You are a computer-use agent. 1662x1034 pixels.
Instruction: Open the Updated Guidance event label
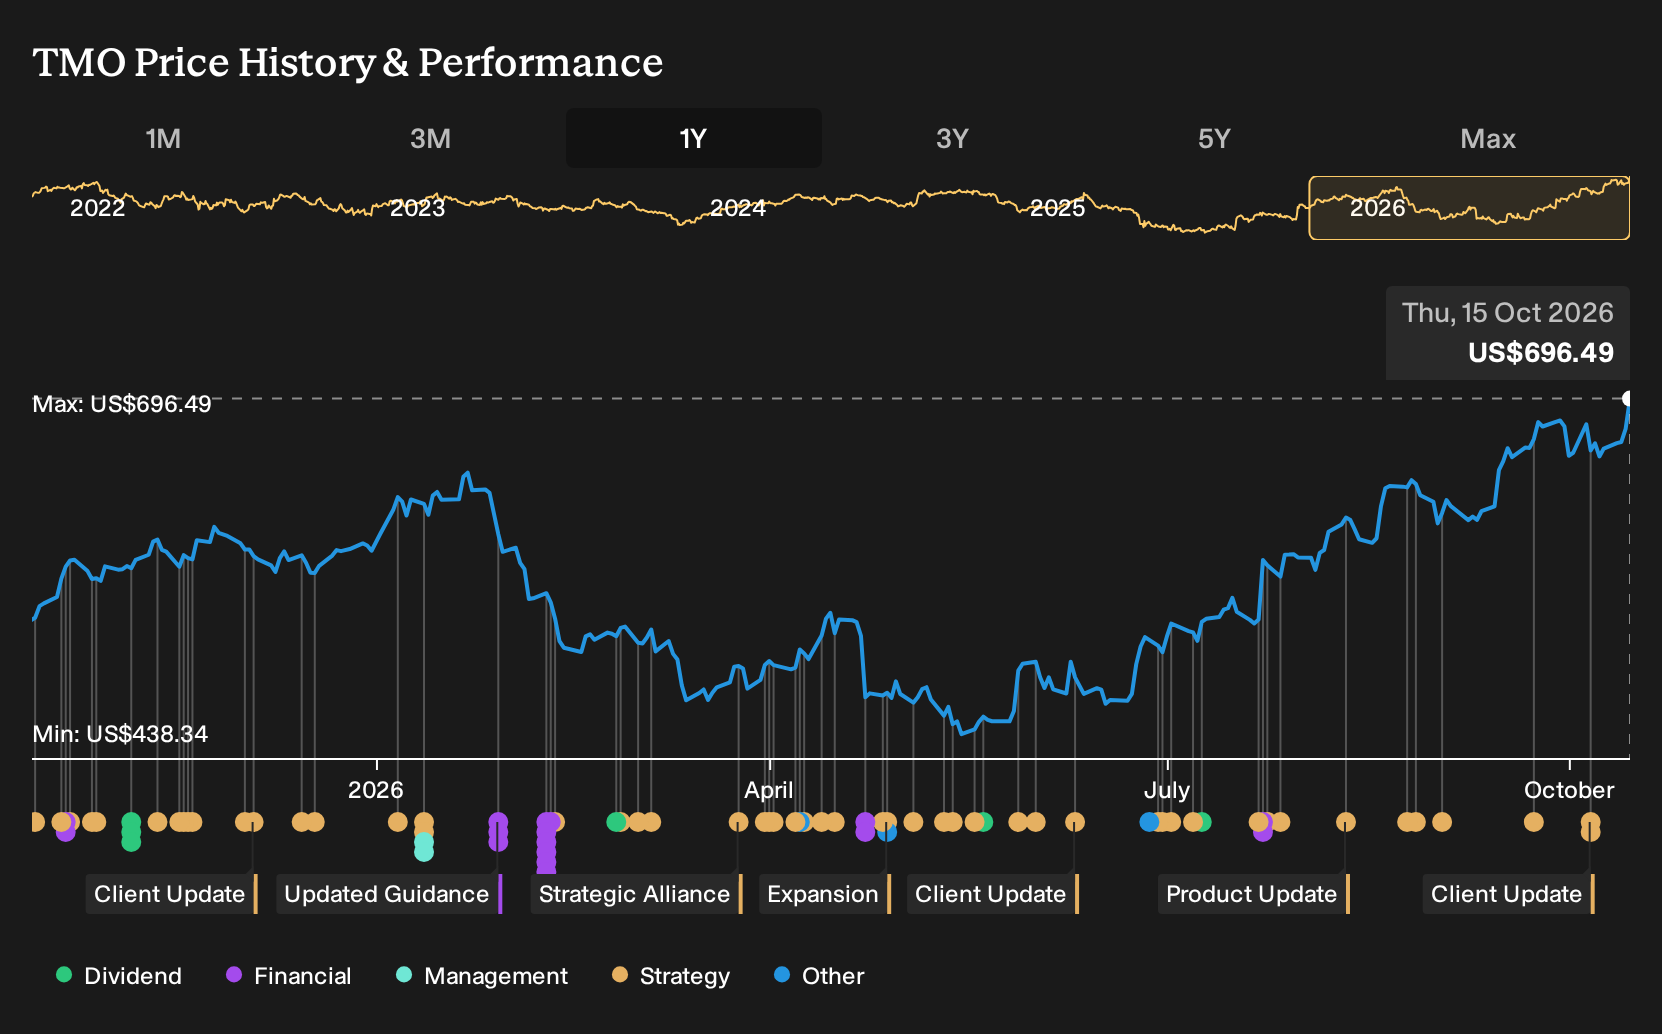(x=389, y=894)
